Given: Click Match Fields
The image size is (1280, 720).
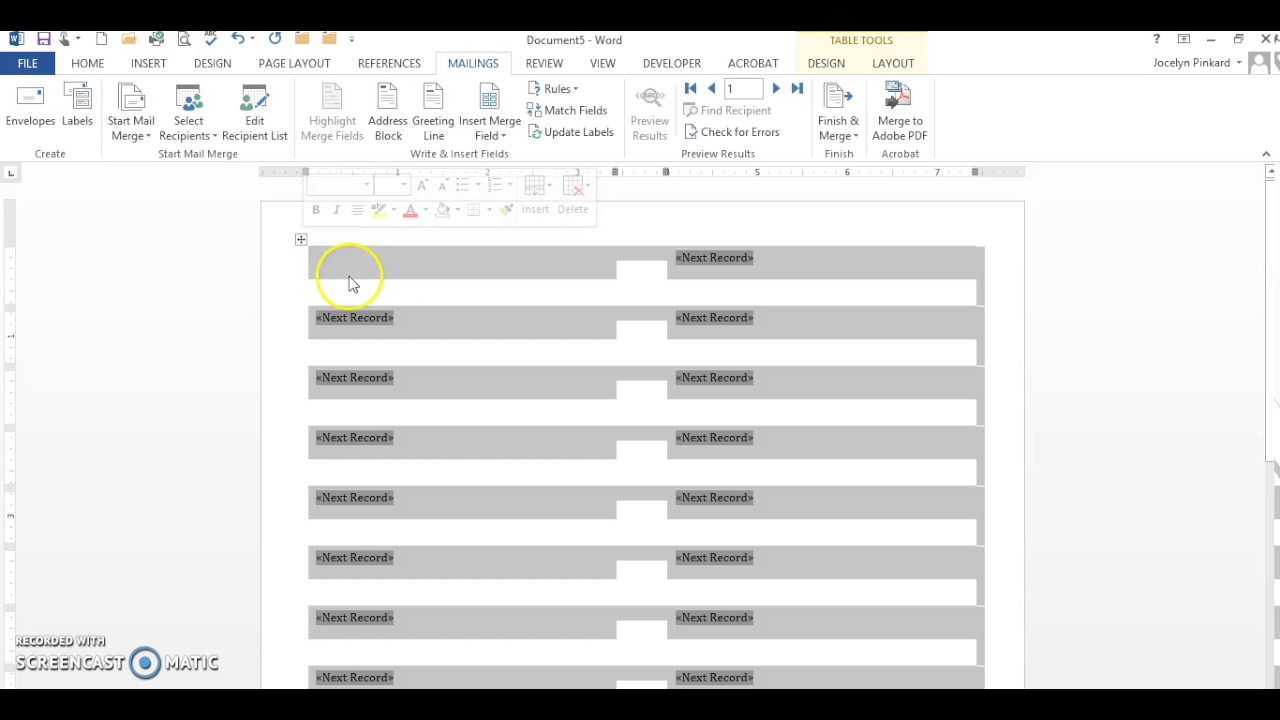Looking at the screenshot, I should 567,110.
